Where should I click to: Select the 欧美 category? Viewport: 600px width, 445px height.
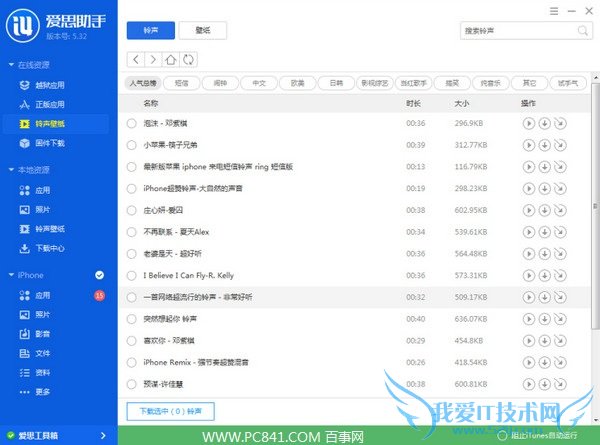tap(298, 83)
